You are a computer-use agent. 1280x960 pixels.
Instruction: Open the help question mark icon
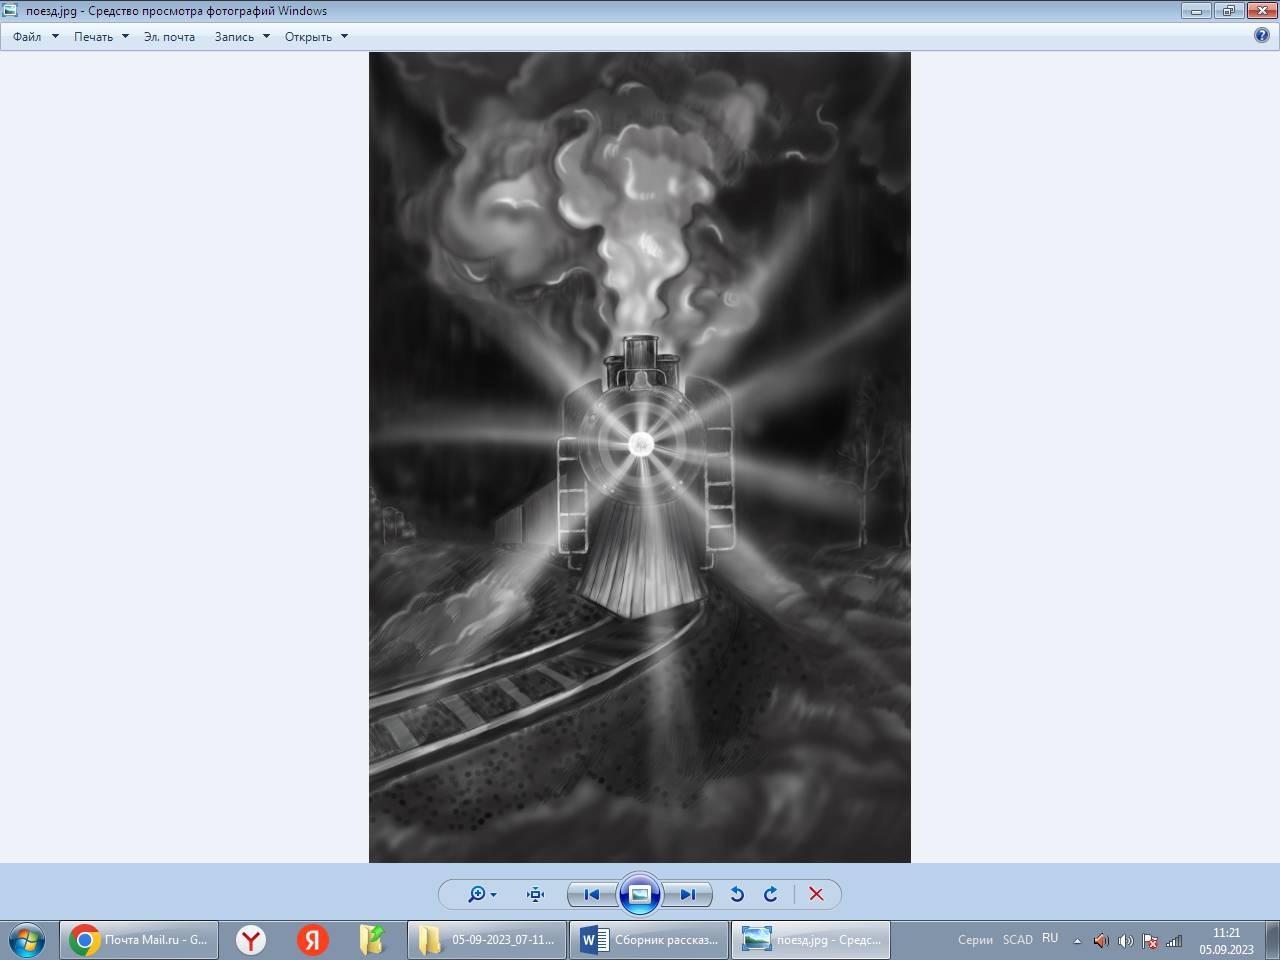[x=1262, y=36]
